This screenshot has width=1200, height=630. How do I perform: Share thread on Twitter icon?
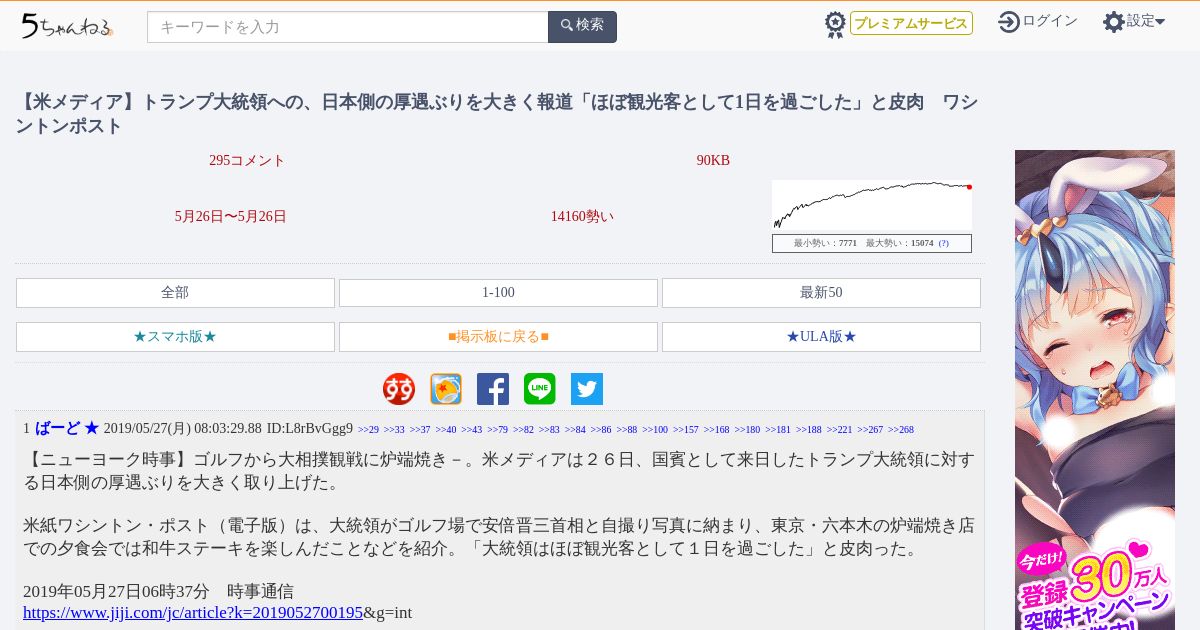pyautogui.click(x=587, y=389)
